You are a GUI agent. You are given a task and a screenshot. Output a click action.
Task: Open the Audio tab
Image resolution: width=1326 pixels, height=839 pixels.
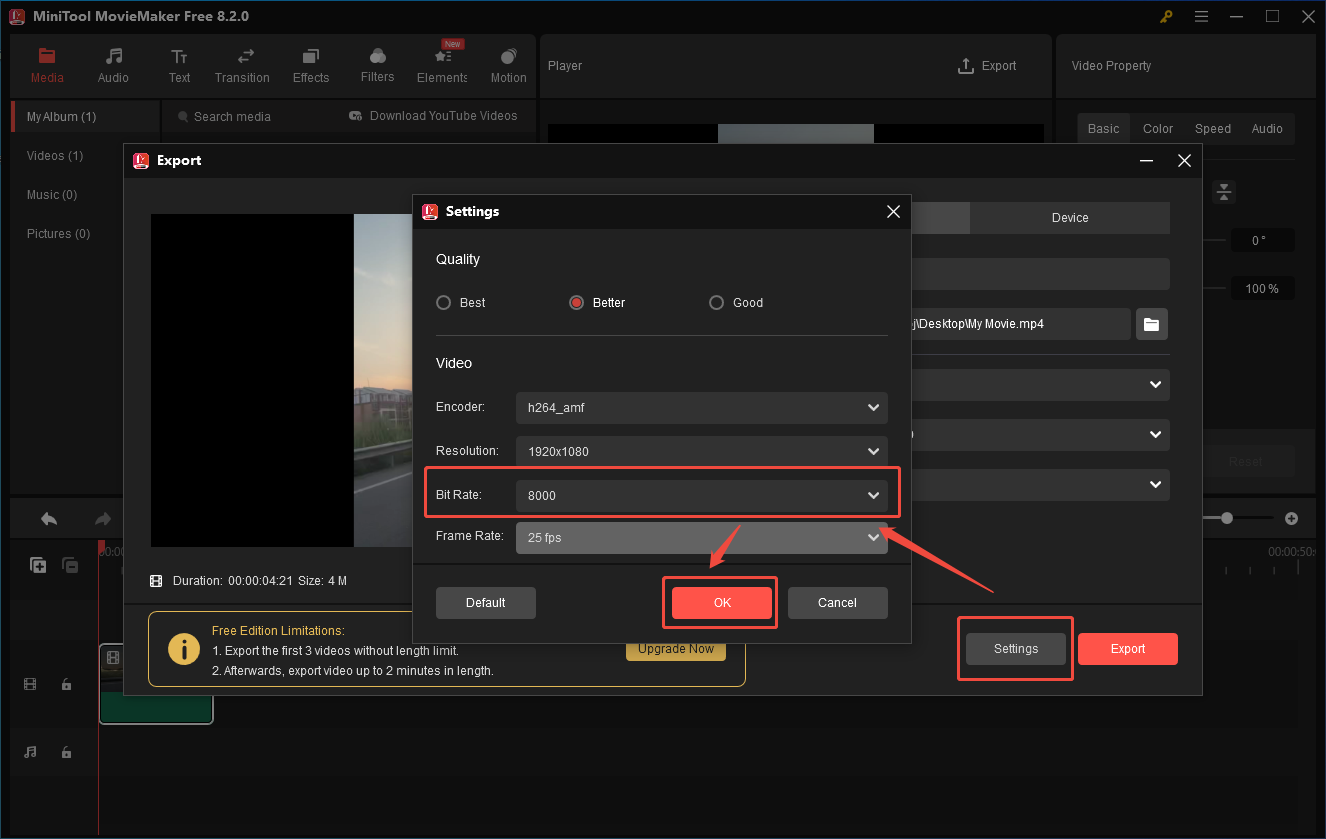click(x=113, y=66)
